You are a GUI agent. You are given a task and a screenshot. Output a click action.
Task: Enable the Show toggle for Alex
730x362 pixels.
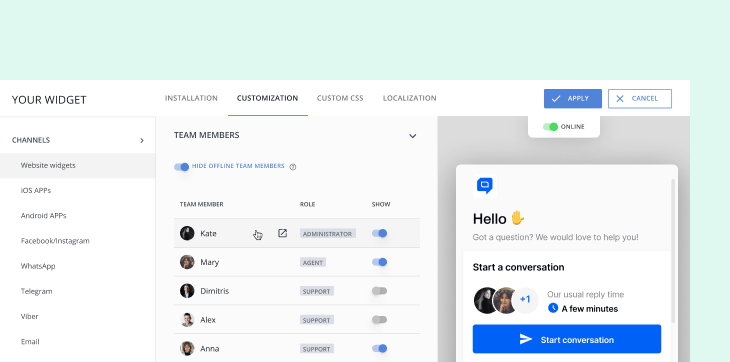pos(379,320)
